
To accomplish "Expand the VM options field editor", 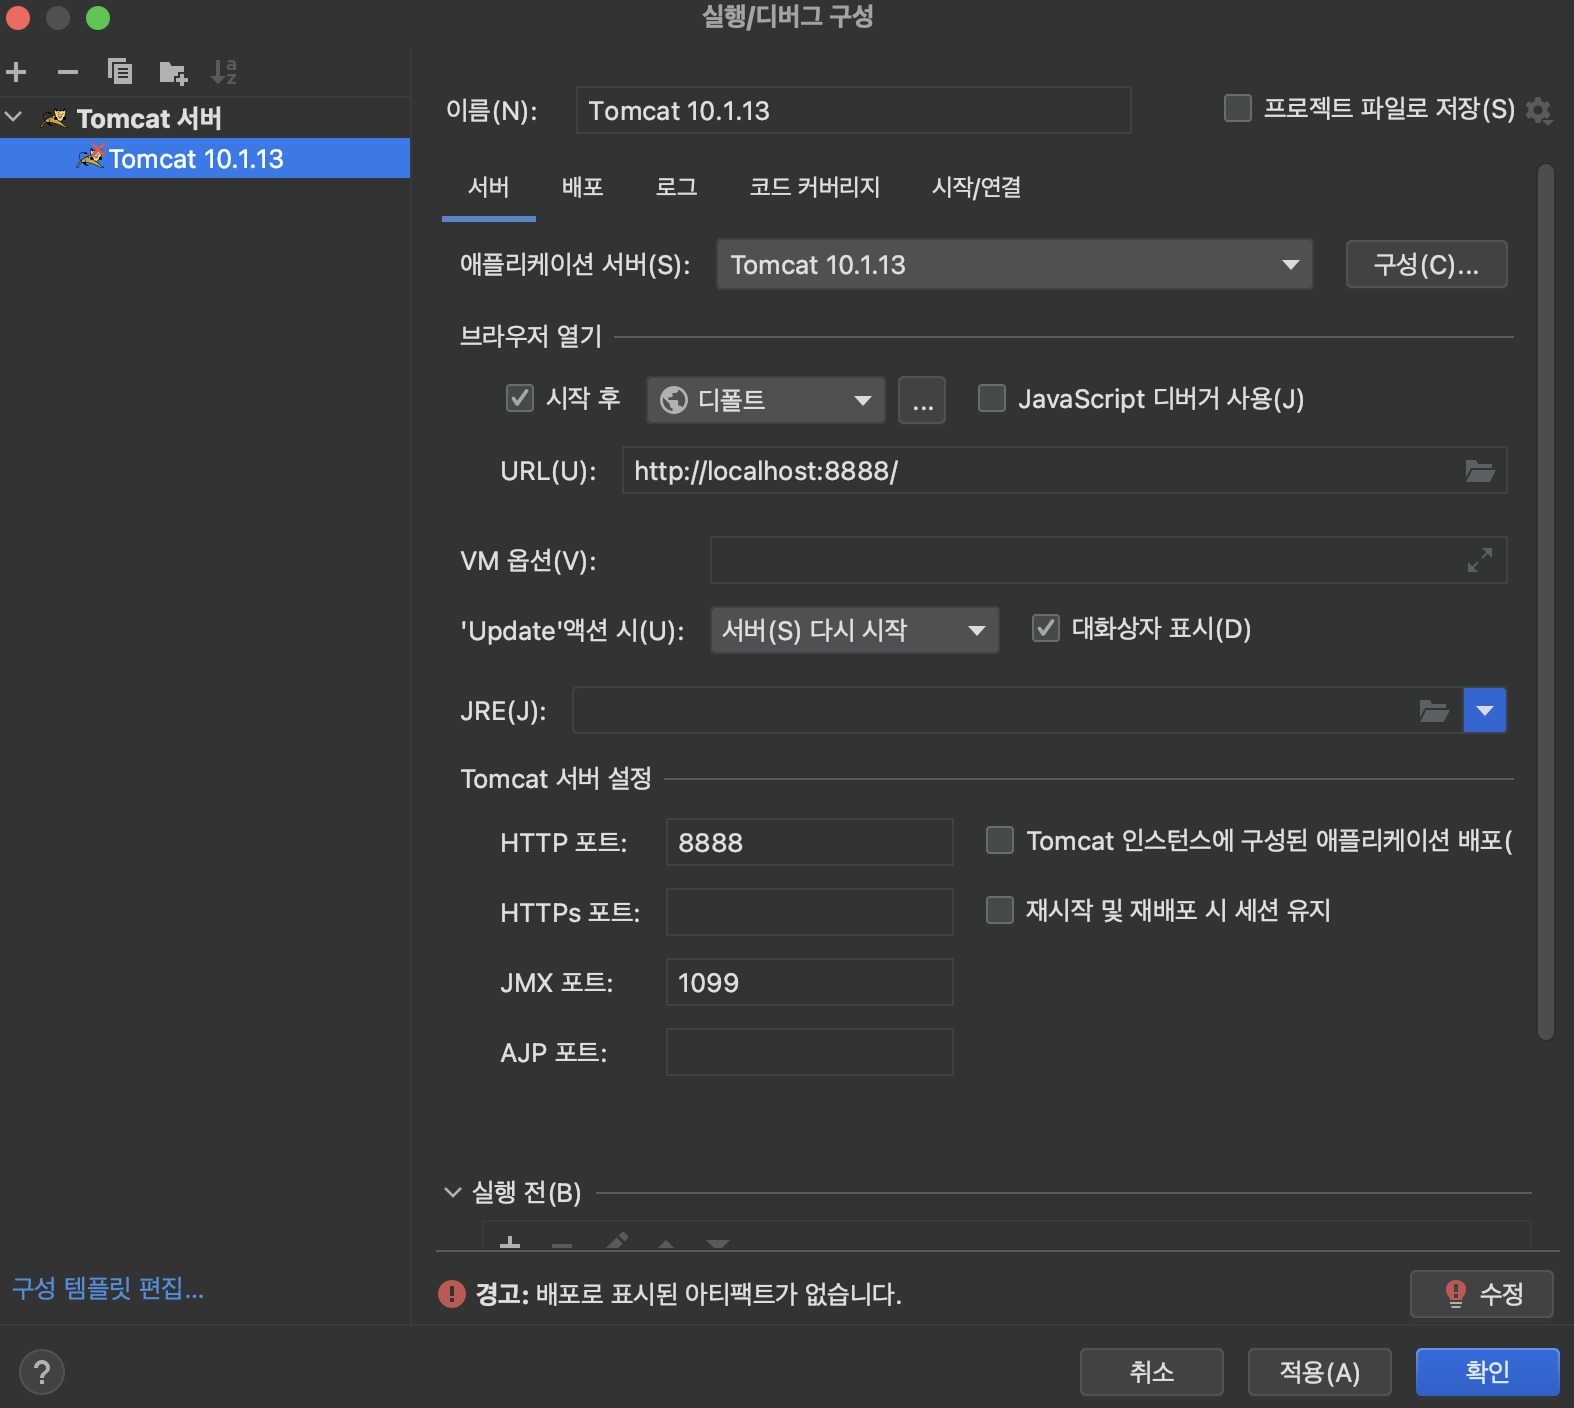I will coord(1480,560).
